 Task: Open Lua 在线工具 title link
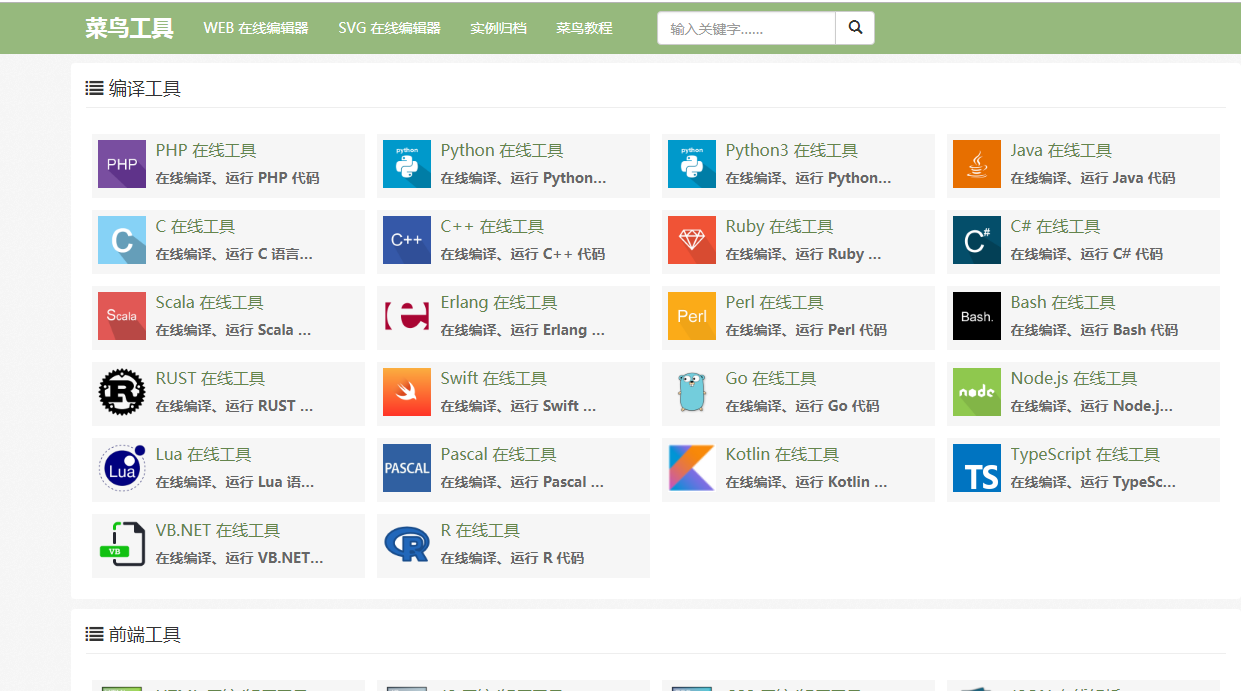203,455
